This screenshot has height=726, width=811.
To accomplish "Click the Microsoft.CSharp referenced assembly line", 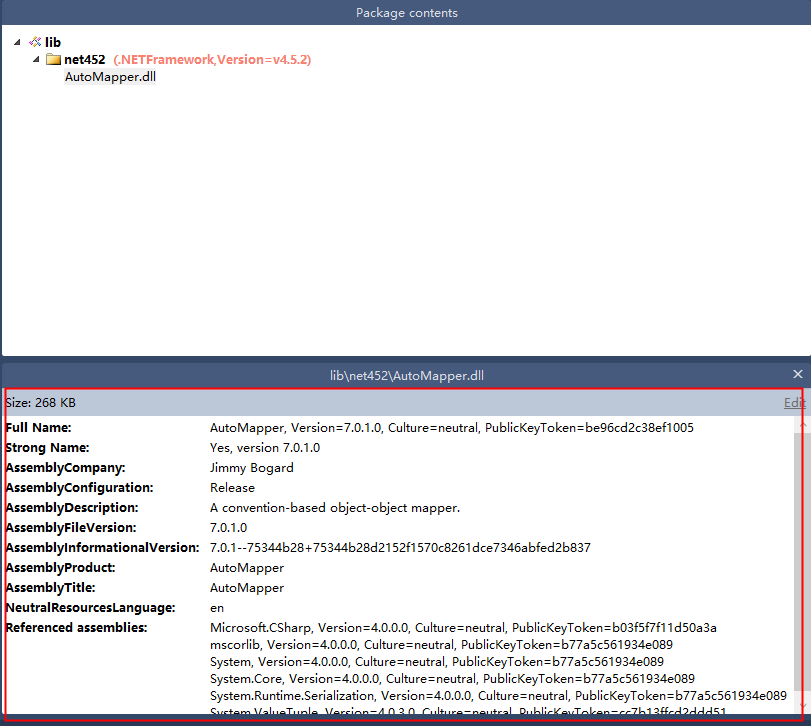I will pyautogui.click(x=463, y=628).
